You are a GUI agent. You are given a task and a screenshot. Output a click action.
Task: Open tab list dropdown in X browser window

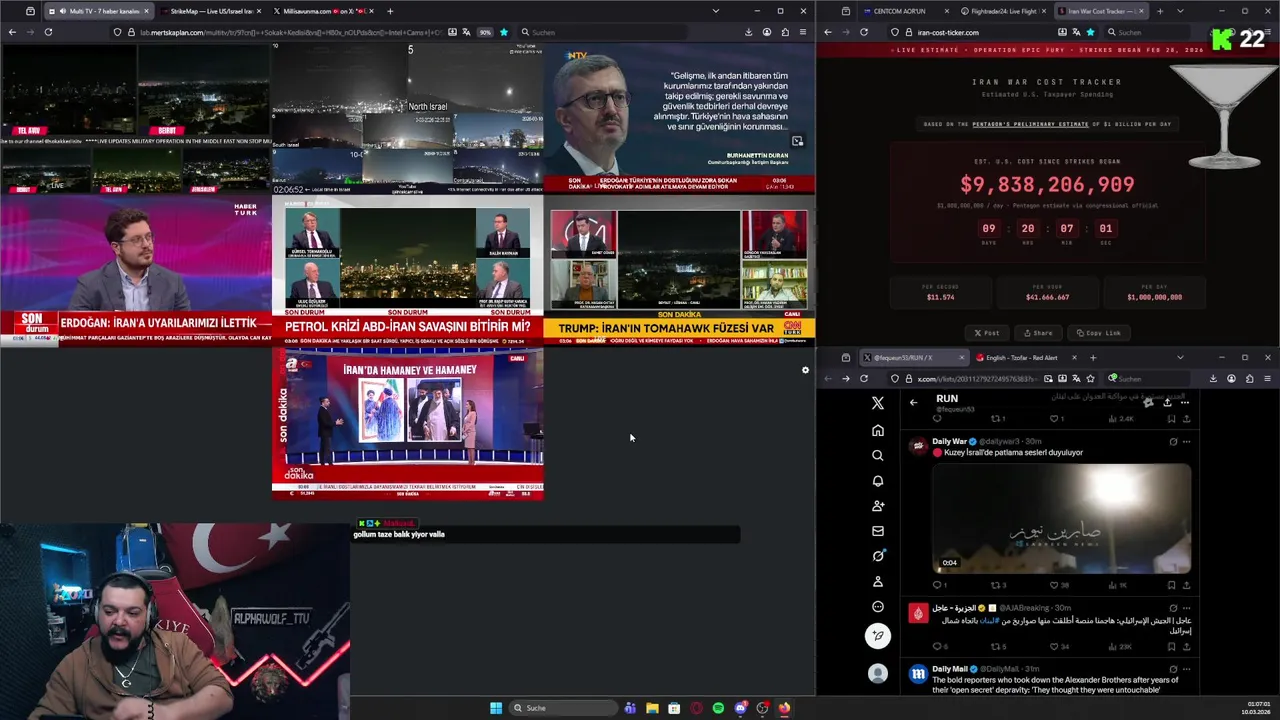[1180, 357]
